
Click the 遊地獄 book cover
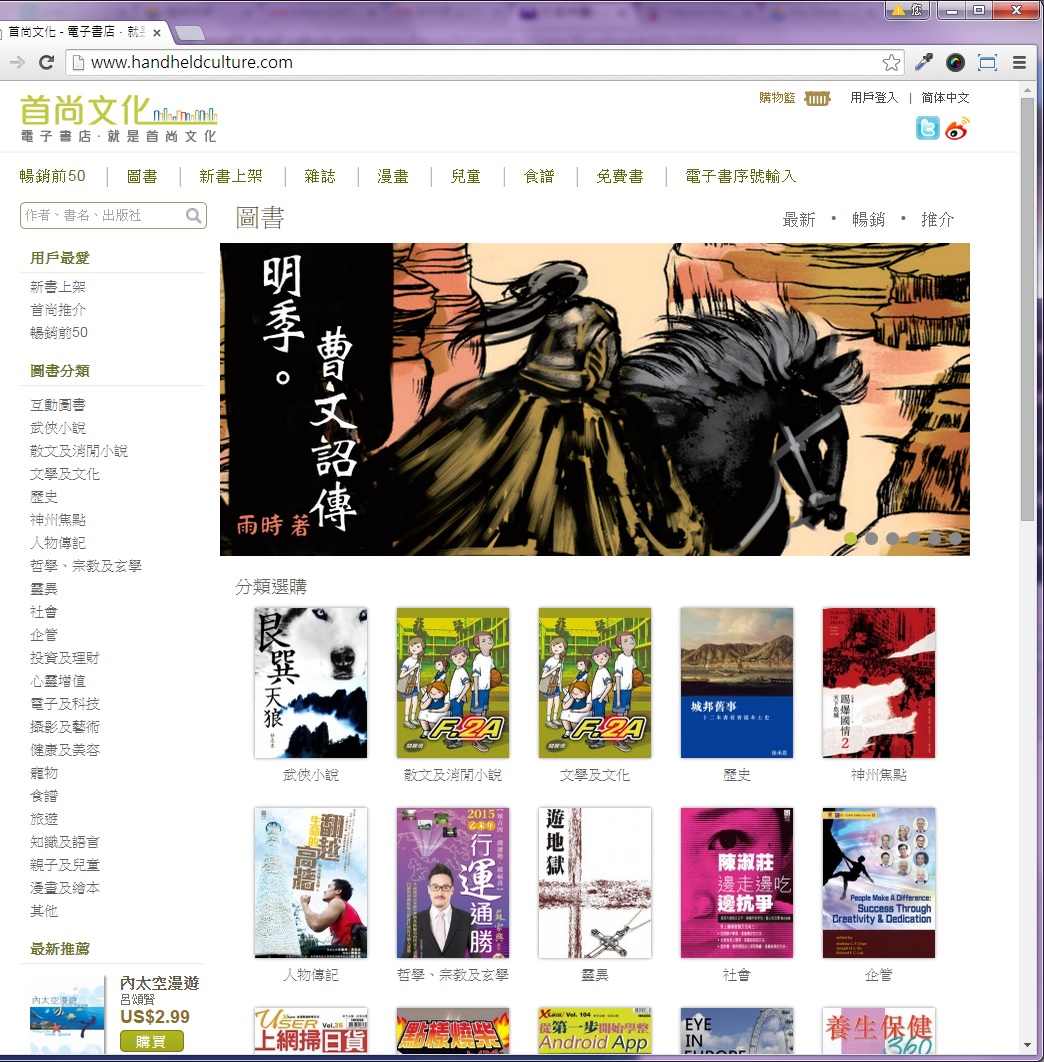point(595,883)
